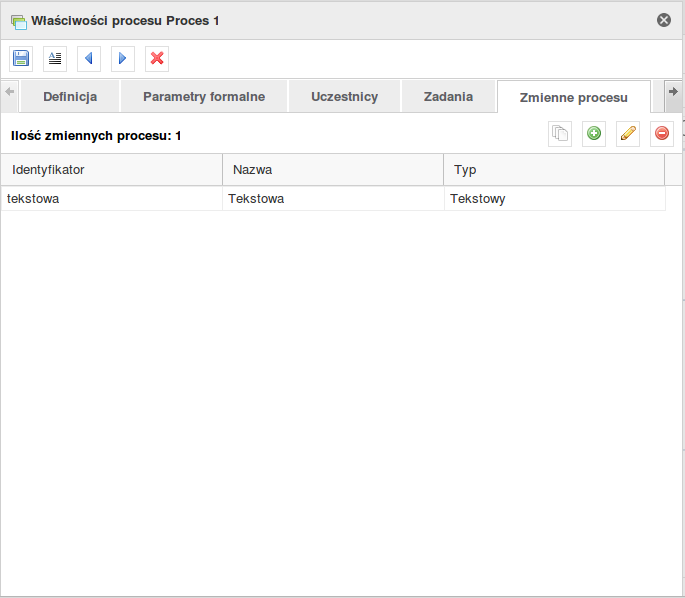The width and height of the screenshot is (685, 598).
Task: Open the Parametry formalne tab
Action: 204,97
